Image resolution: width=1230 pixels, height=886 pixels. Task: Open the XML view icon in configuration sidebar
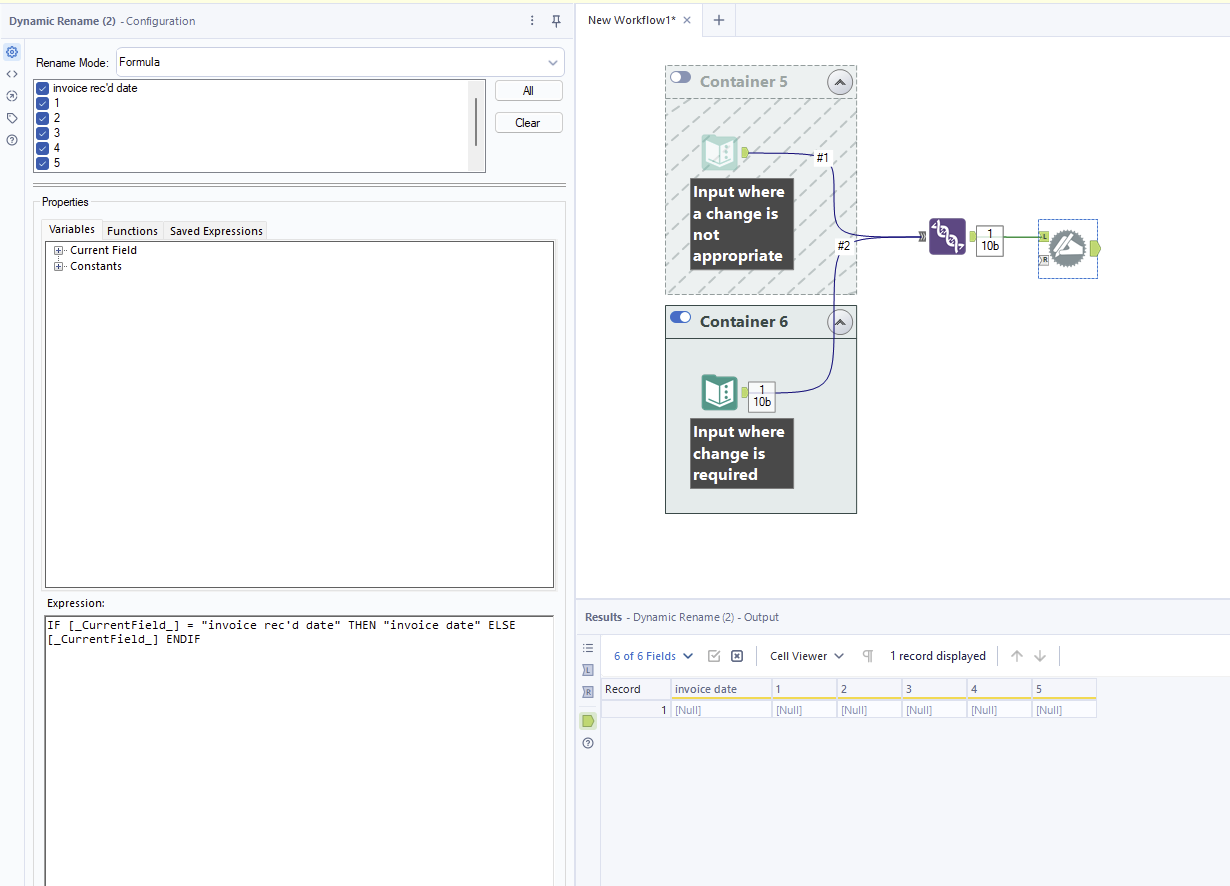pyautogui.click(x=12, y=73)
